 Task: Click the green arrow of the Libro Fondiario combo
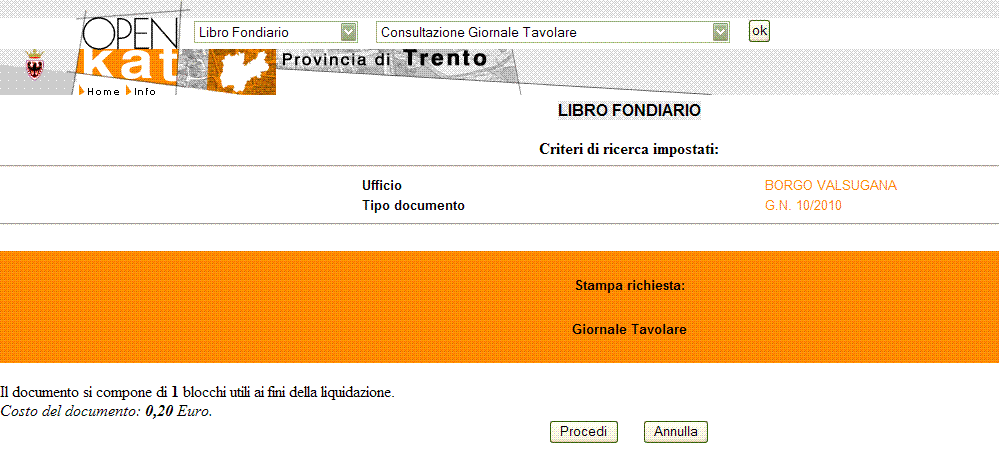pyautogui.click(x=348, y=32)
